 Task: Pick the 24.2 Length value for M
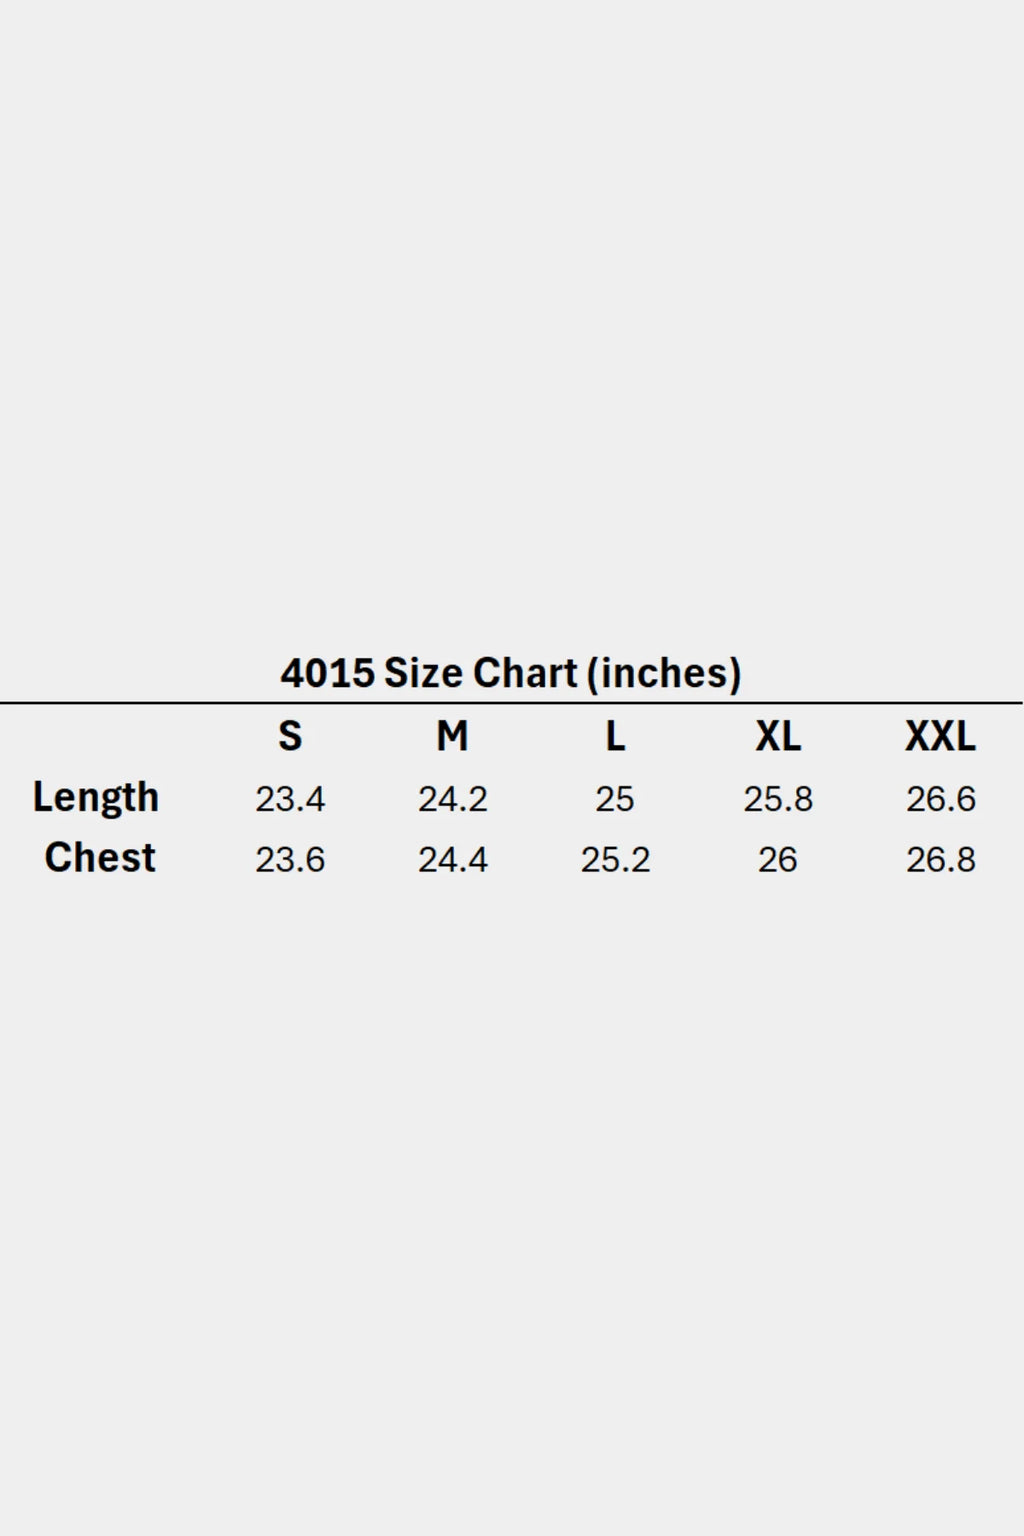452,799
